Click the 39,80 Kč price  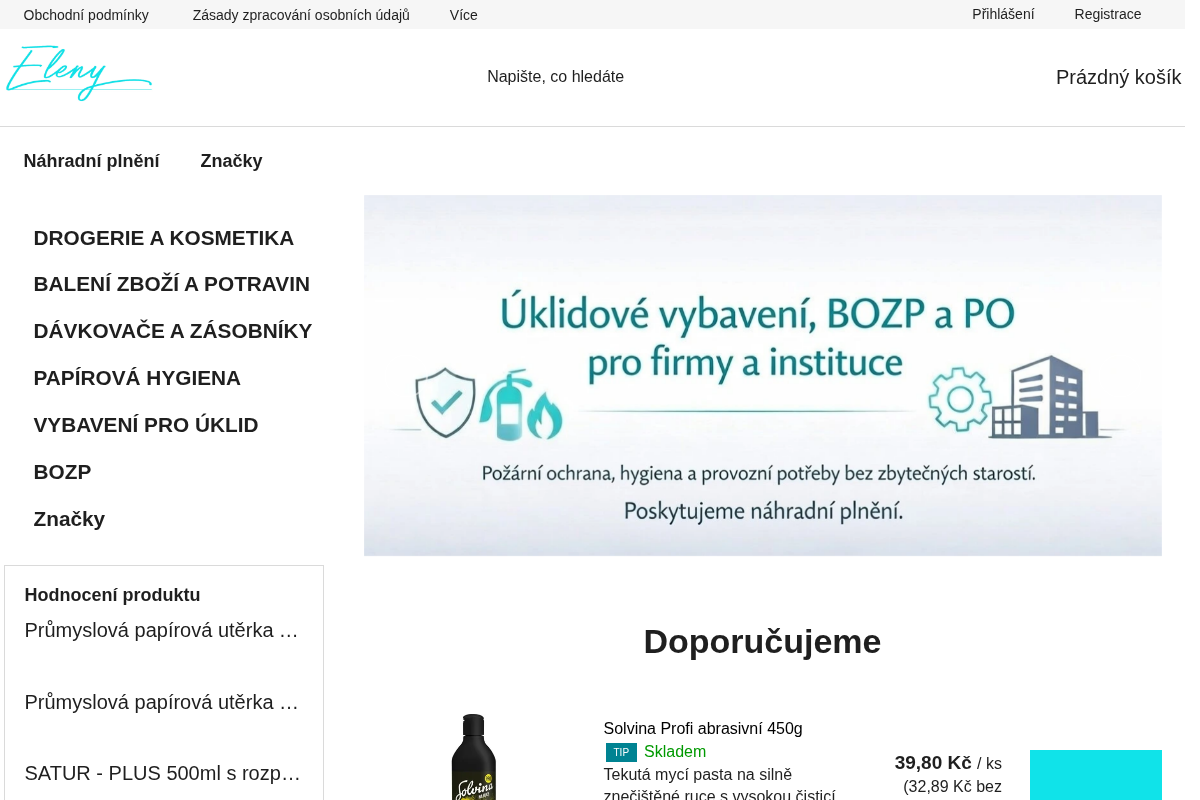(933, 763)
